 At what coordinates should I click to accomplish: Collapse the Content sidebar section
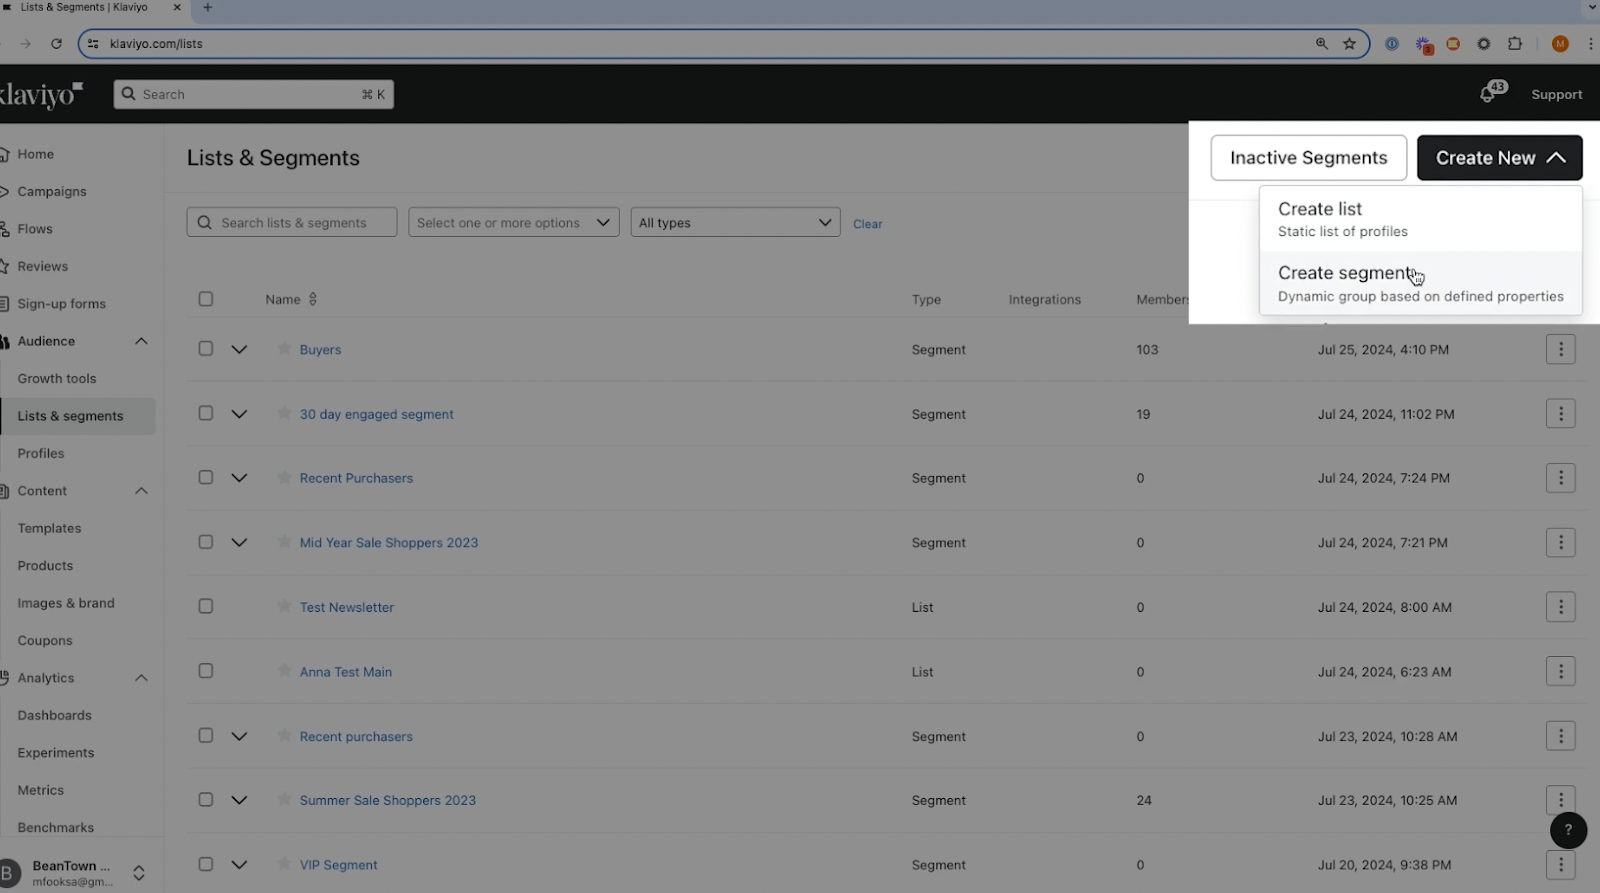(x=141, y=491)
